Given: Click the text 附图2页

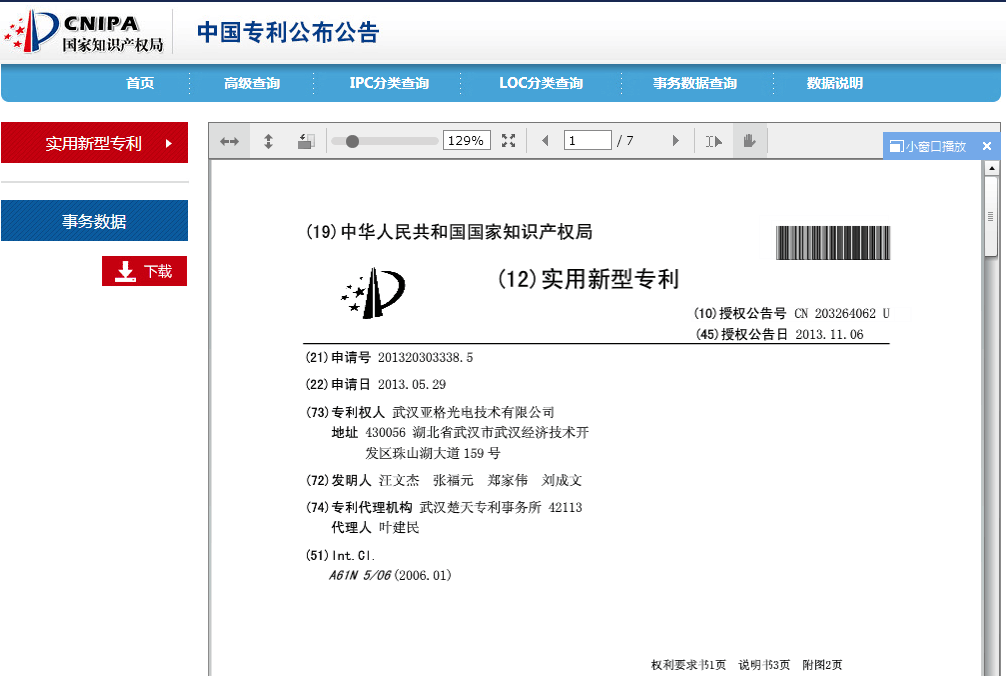Looking at the screenshot, I should tap(822, 665).
